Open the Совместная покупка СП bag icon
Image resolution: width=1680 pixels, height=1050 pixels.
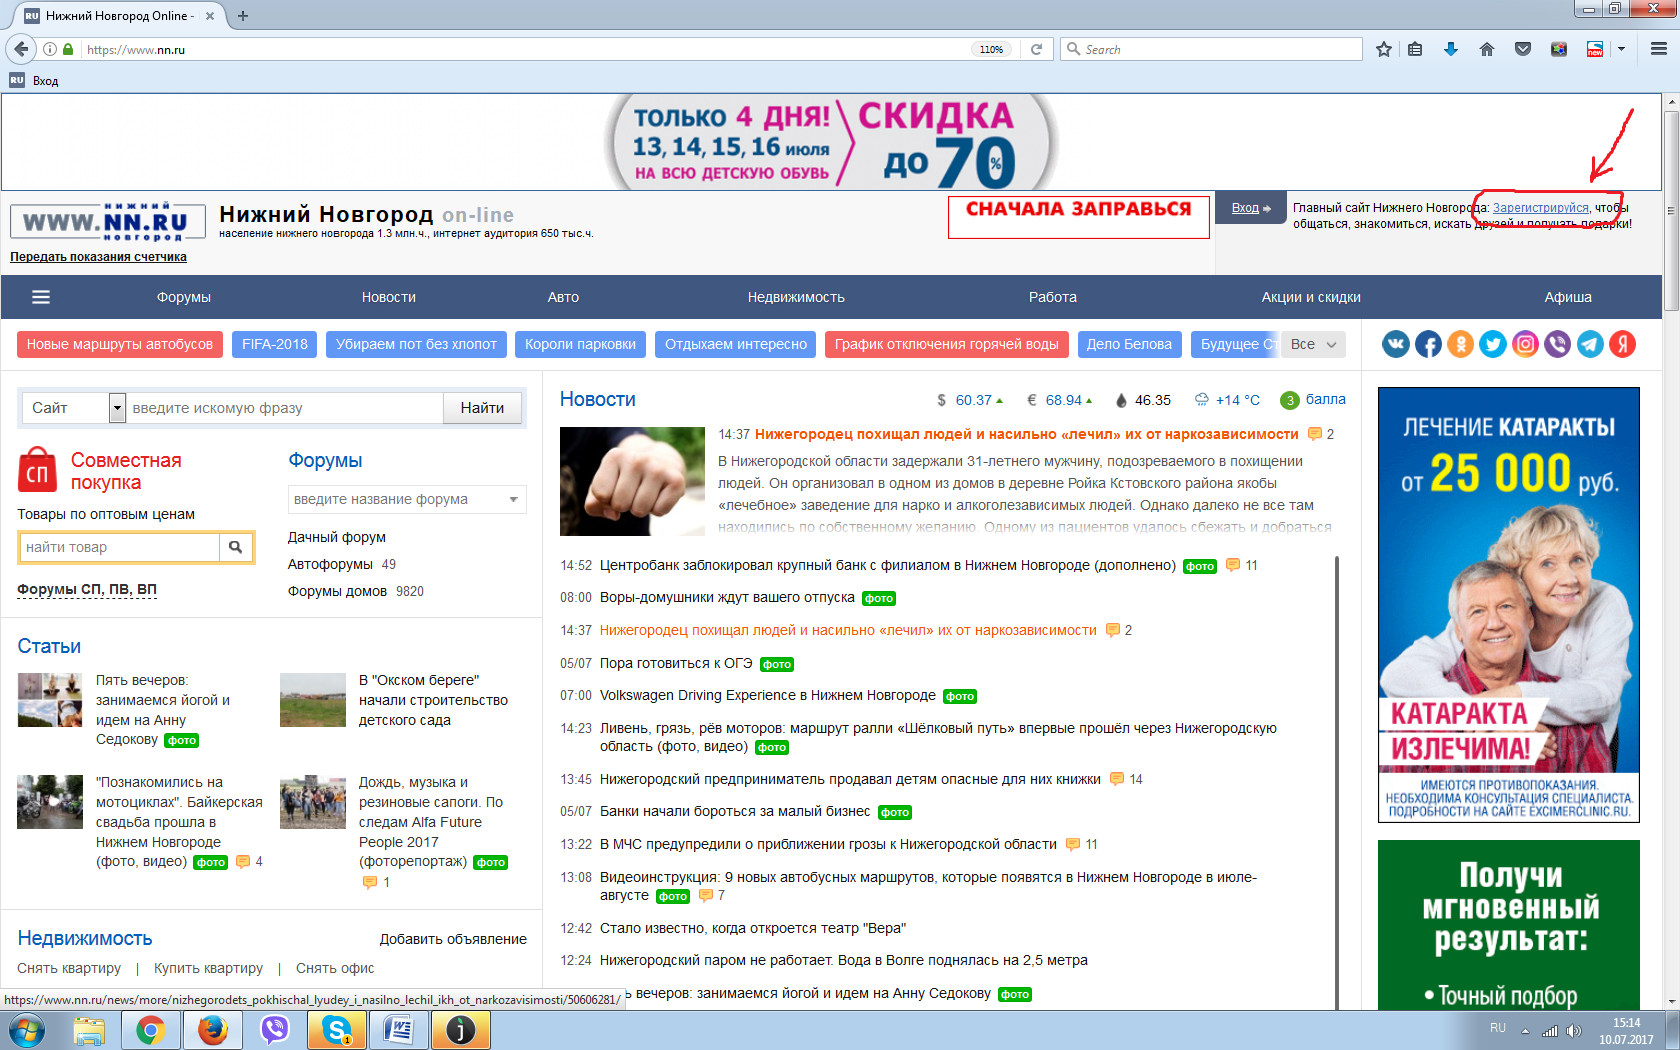click(x=38, y=470)
